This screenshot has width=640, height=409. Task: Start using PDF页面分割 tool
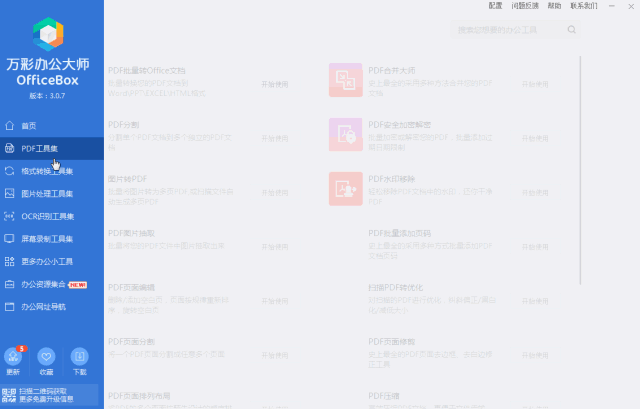(275, 356)
